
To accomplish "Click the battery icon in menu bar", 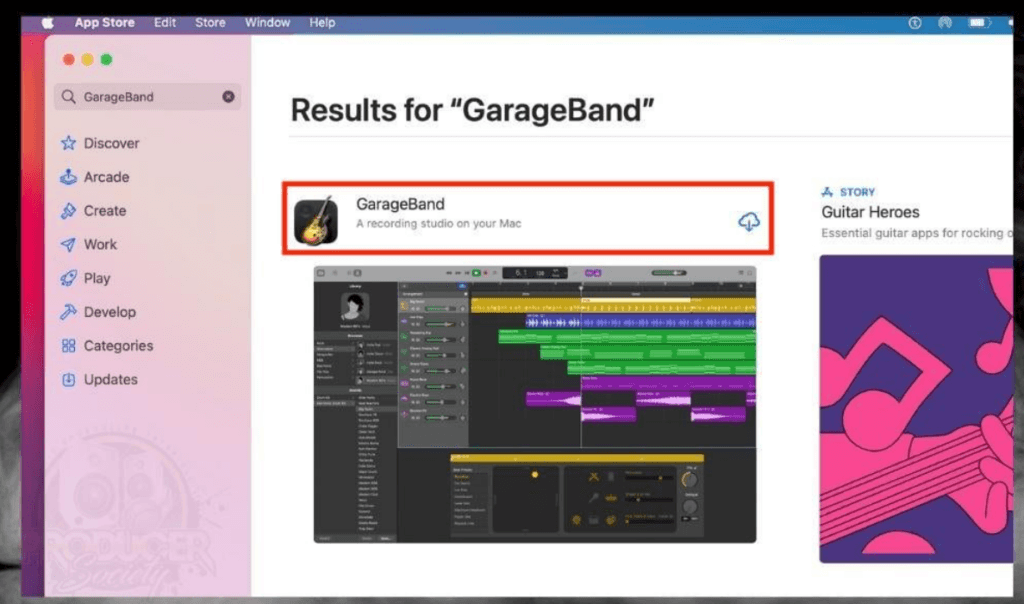I will (979, 23).
